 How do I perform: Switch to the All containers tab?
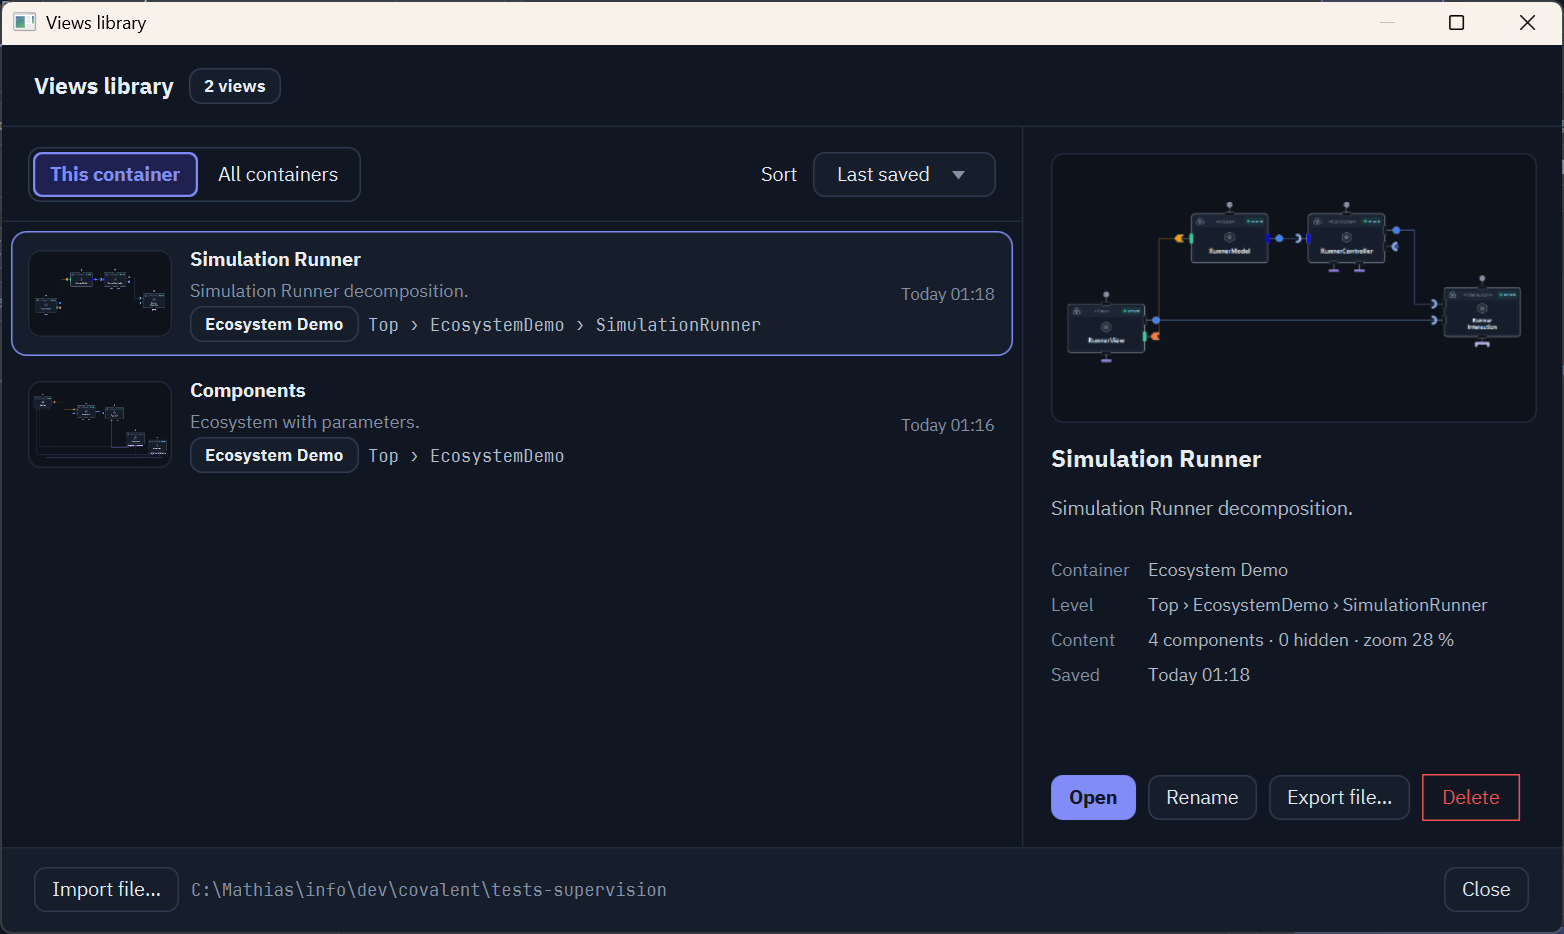(x=278, y=174)
